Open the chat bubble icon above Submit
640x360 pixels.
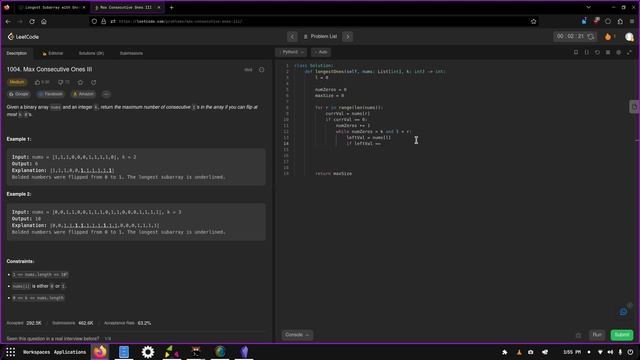tap(623, 312)
